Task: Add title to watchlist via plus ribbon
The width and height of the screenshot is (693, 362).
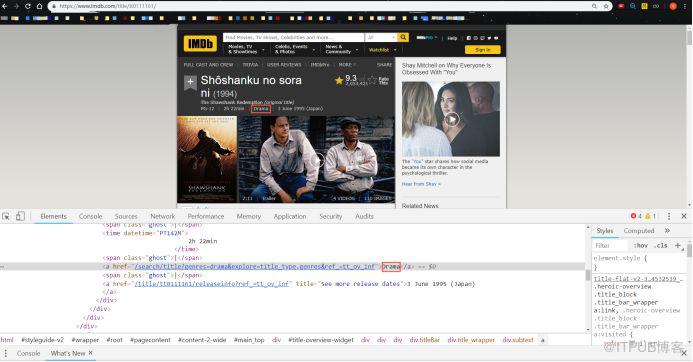Action: (x=190, y=82)
